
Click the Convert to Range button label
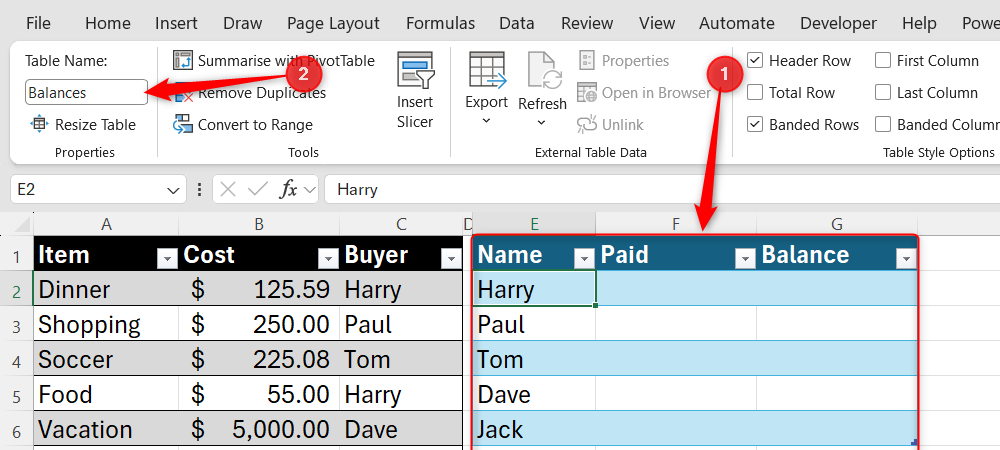255,125
